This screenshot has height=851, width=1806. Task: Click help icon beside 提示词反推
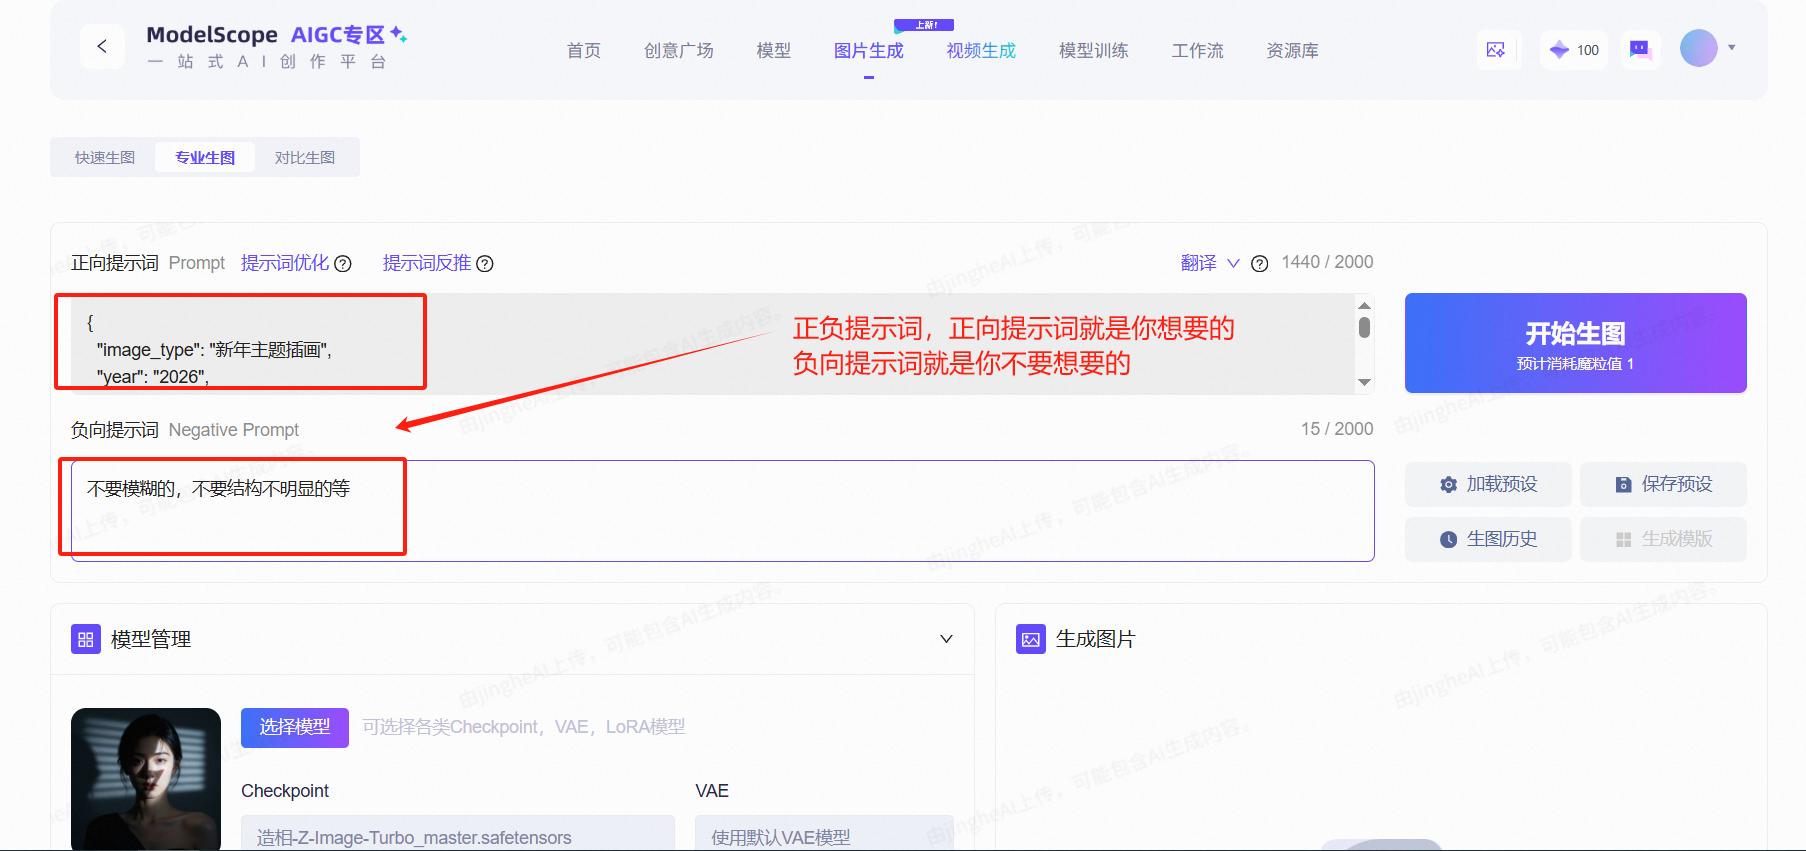pyautogui.click(x=485, y=264)
